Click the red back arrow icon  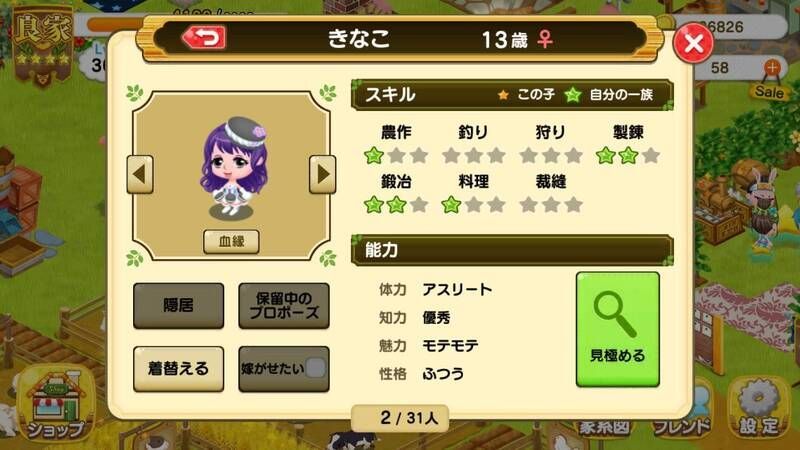point(204,38)
